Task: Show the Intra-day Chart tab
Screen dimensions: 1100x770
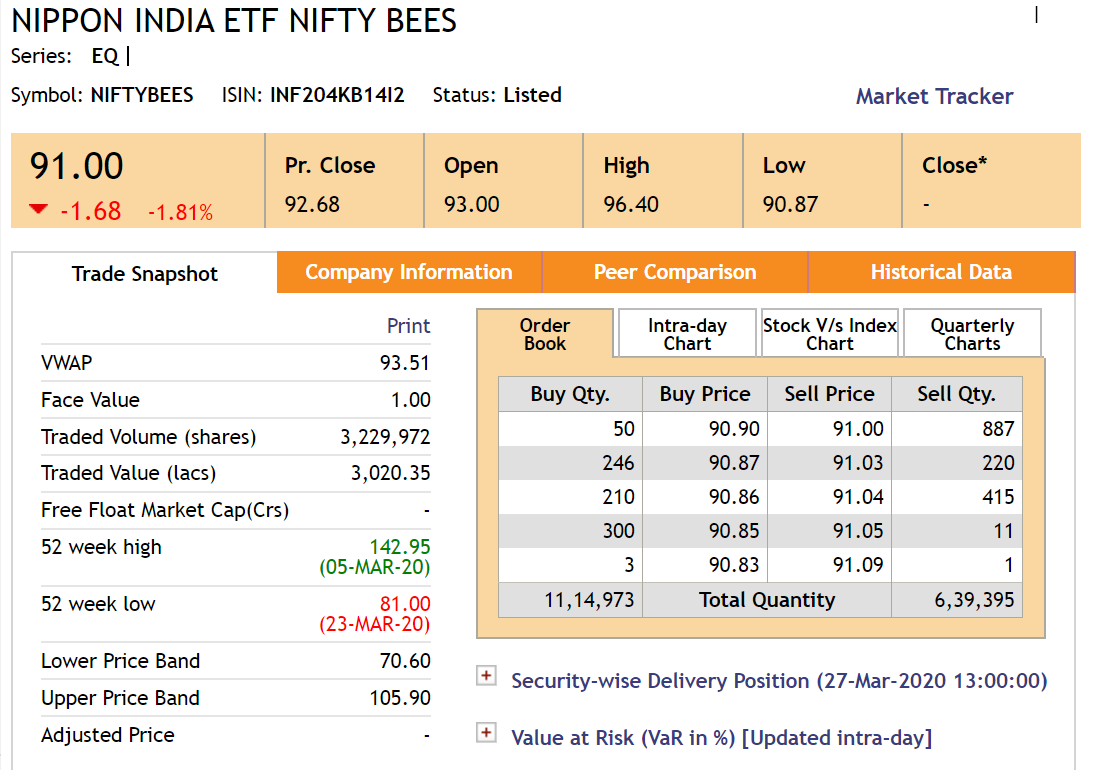Action: click(x=687, y=334)
